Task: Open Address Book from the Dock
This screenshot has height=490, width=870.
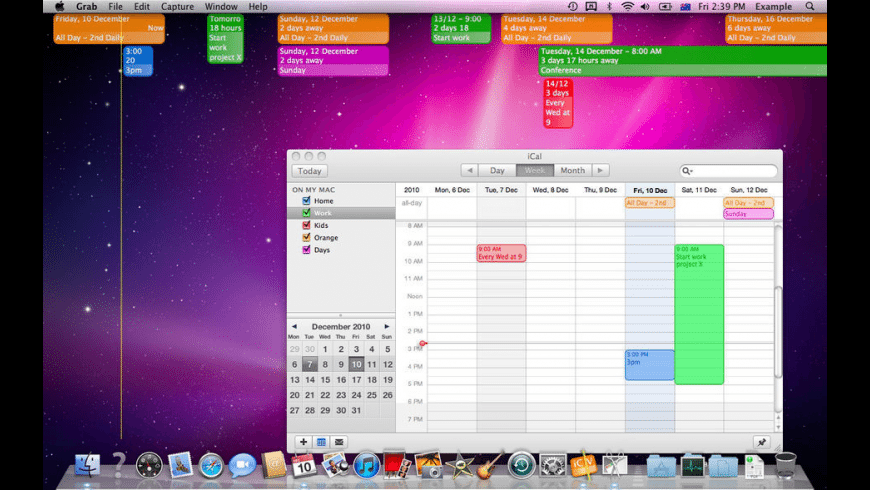Action: (273, 465)
